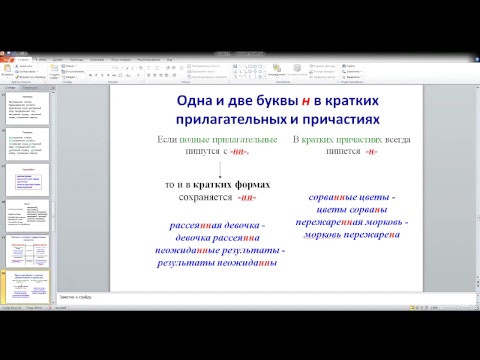Open the Показ слайдов ribbon tab

pos(121,60)
